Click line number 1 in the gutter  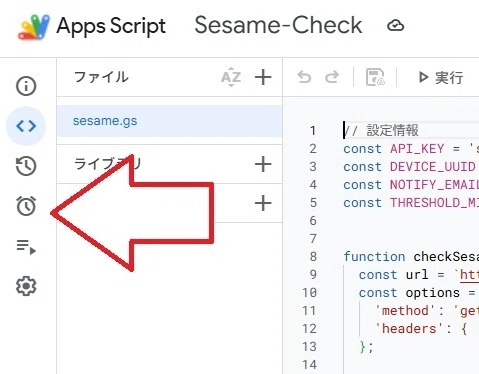[x=313, y=131]
